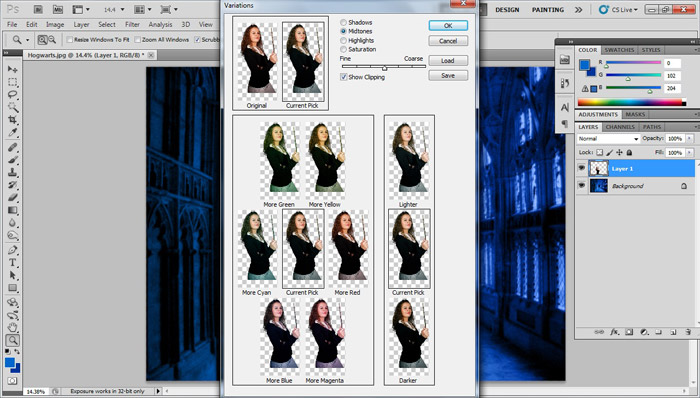Open Fill slider arrow in Layers panel

(689, 153)
